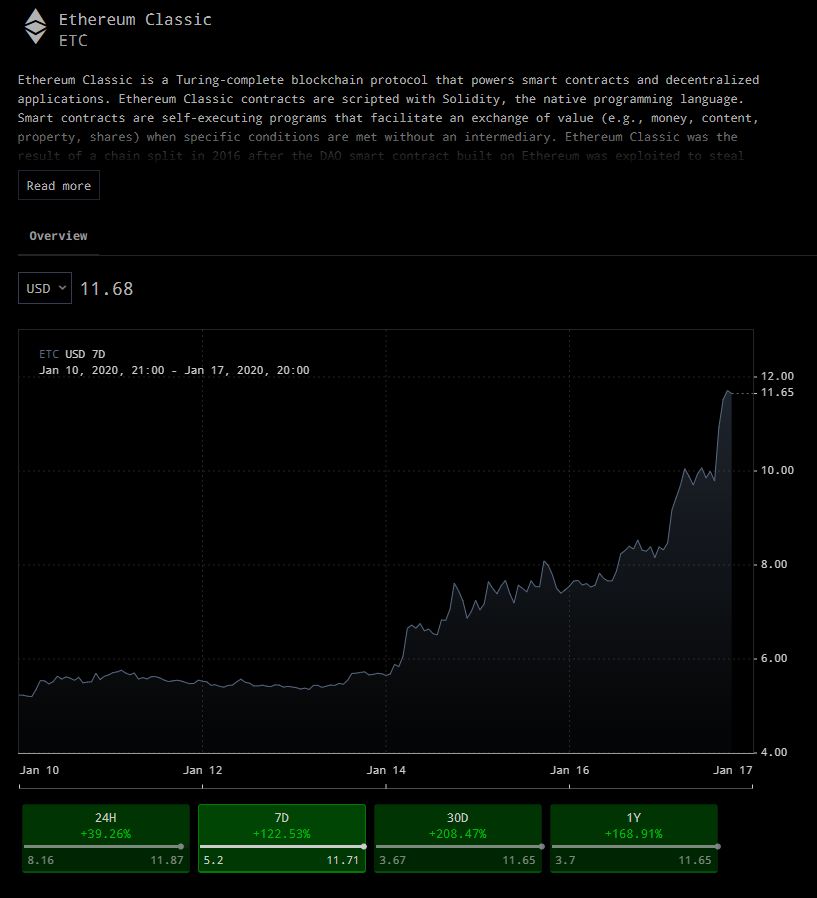The image size is (817, 898).
Task: Click the 11.65 current price marker label
Action: point(777,392)
